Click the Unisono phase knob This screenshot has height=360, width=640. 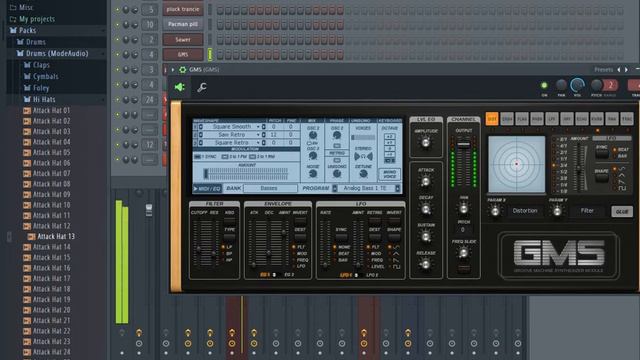(337, 174)
